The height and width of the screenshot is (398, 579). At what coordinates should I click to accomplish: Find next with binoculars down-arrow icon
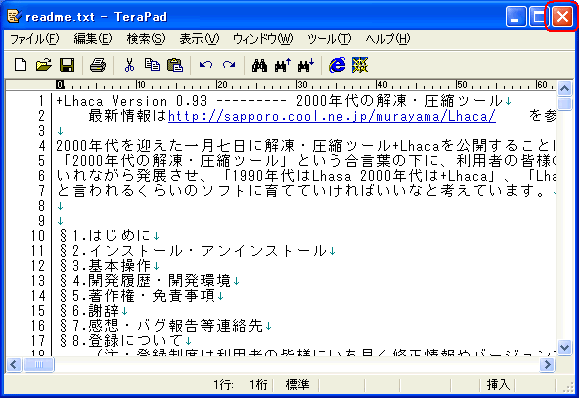(306, 65)
